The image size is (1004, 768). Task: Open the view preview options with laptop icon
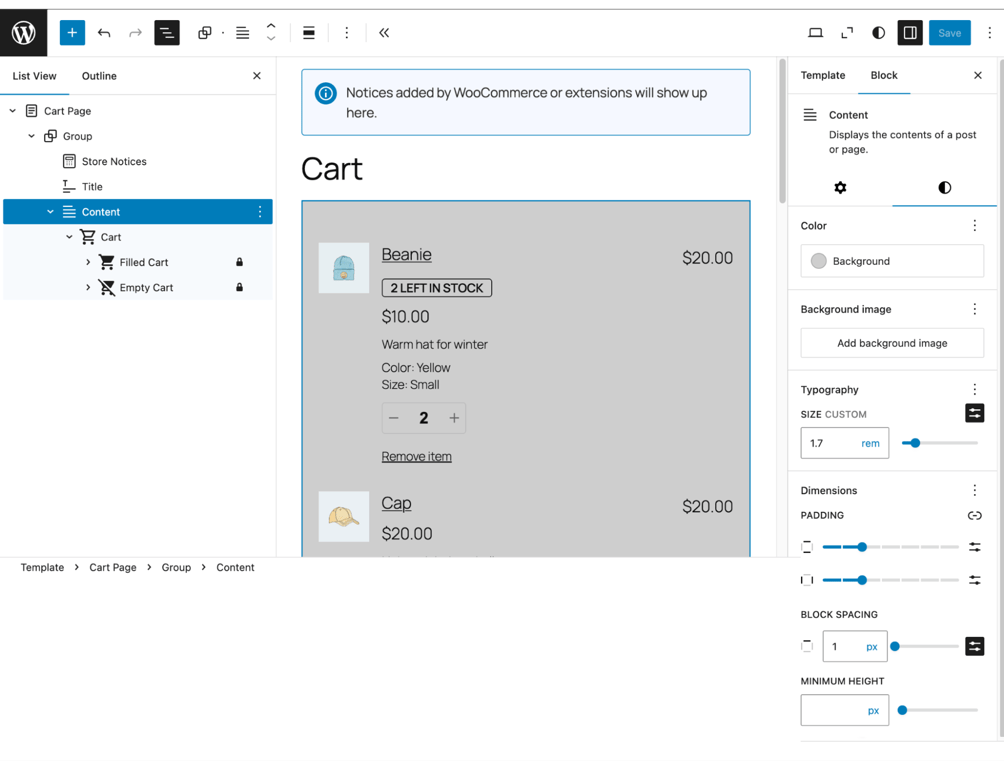coord(815,32)
